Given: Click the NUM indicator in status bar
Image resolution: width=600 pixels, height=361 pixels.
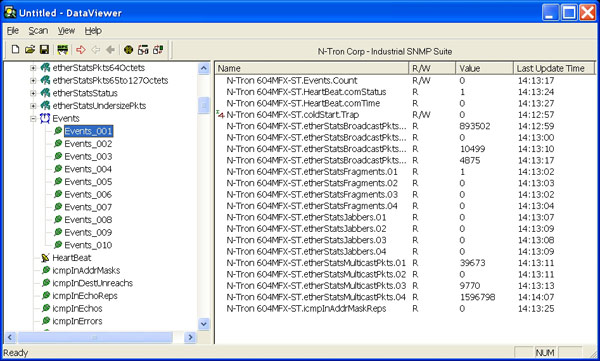Looking at the screenshot, I should click(x=545, y=353).
